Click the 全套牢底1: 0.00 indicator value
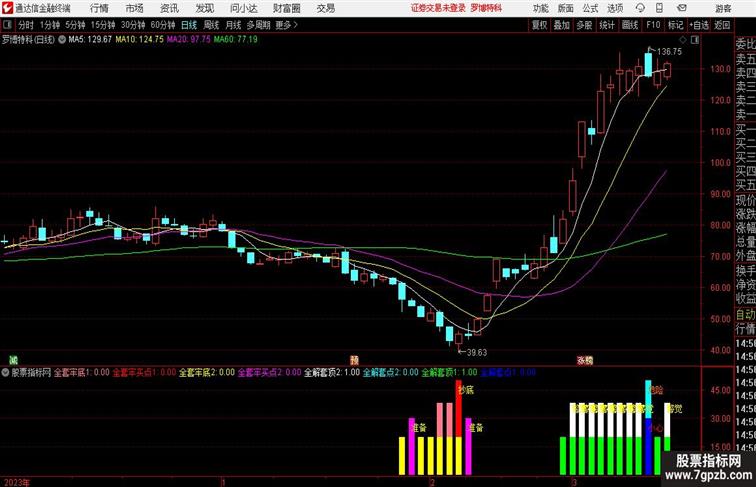This screenshot has width=756, height=487. (x=81, y=372)
